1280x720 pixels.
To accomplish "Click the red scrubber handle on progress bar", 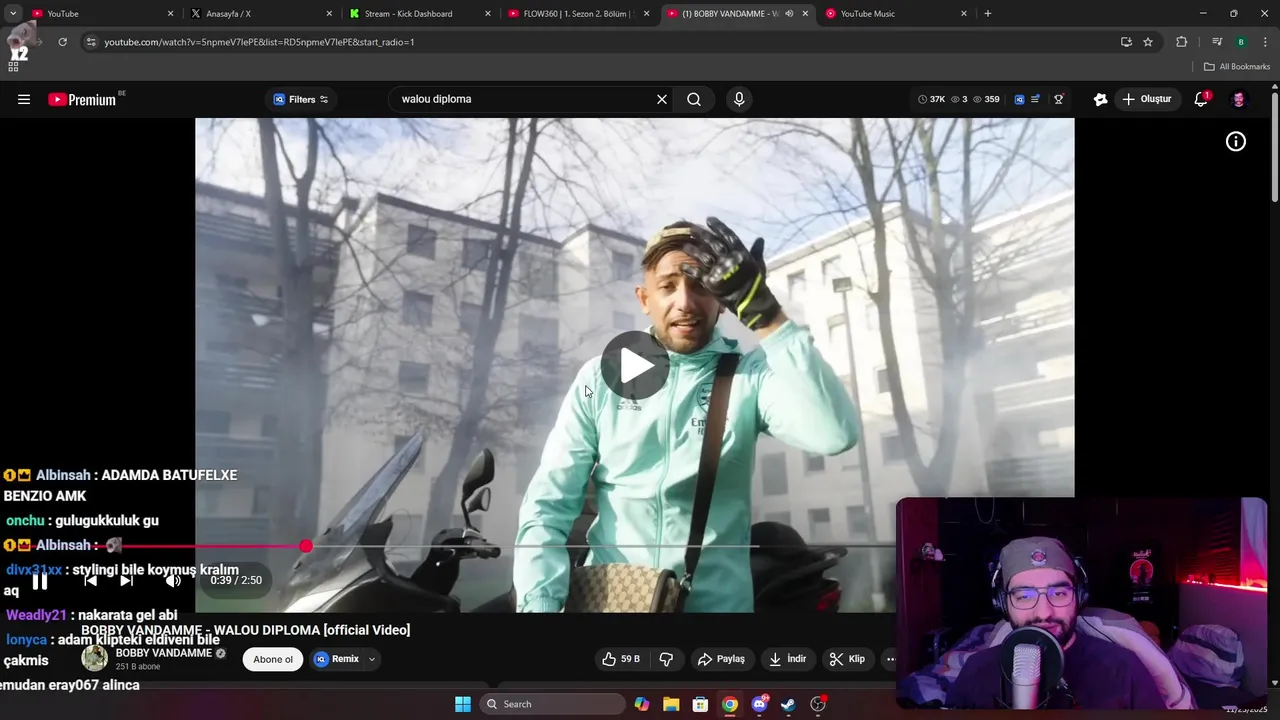I will coord(306,546).
